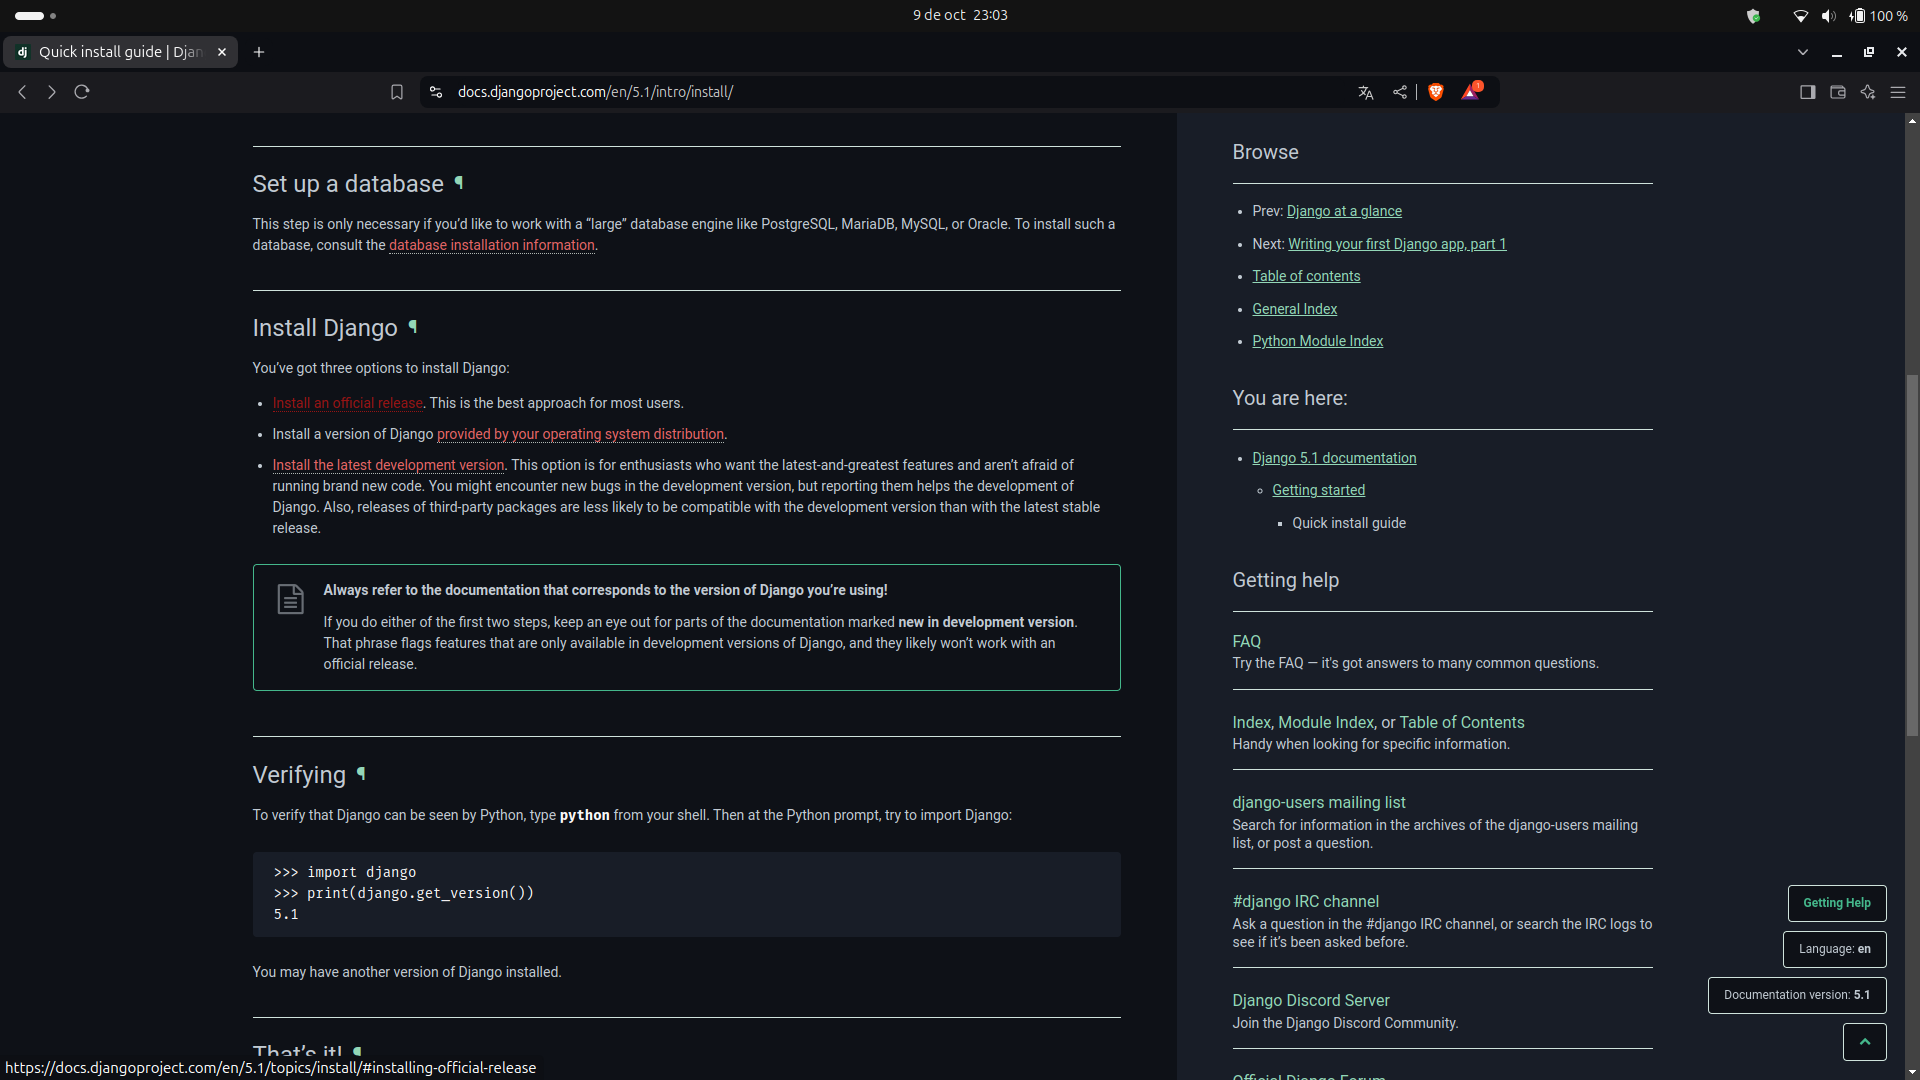Share this page using share icon
1920x1080 pixels.
(1400, 92)
